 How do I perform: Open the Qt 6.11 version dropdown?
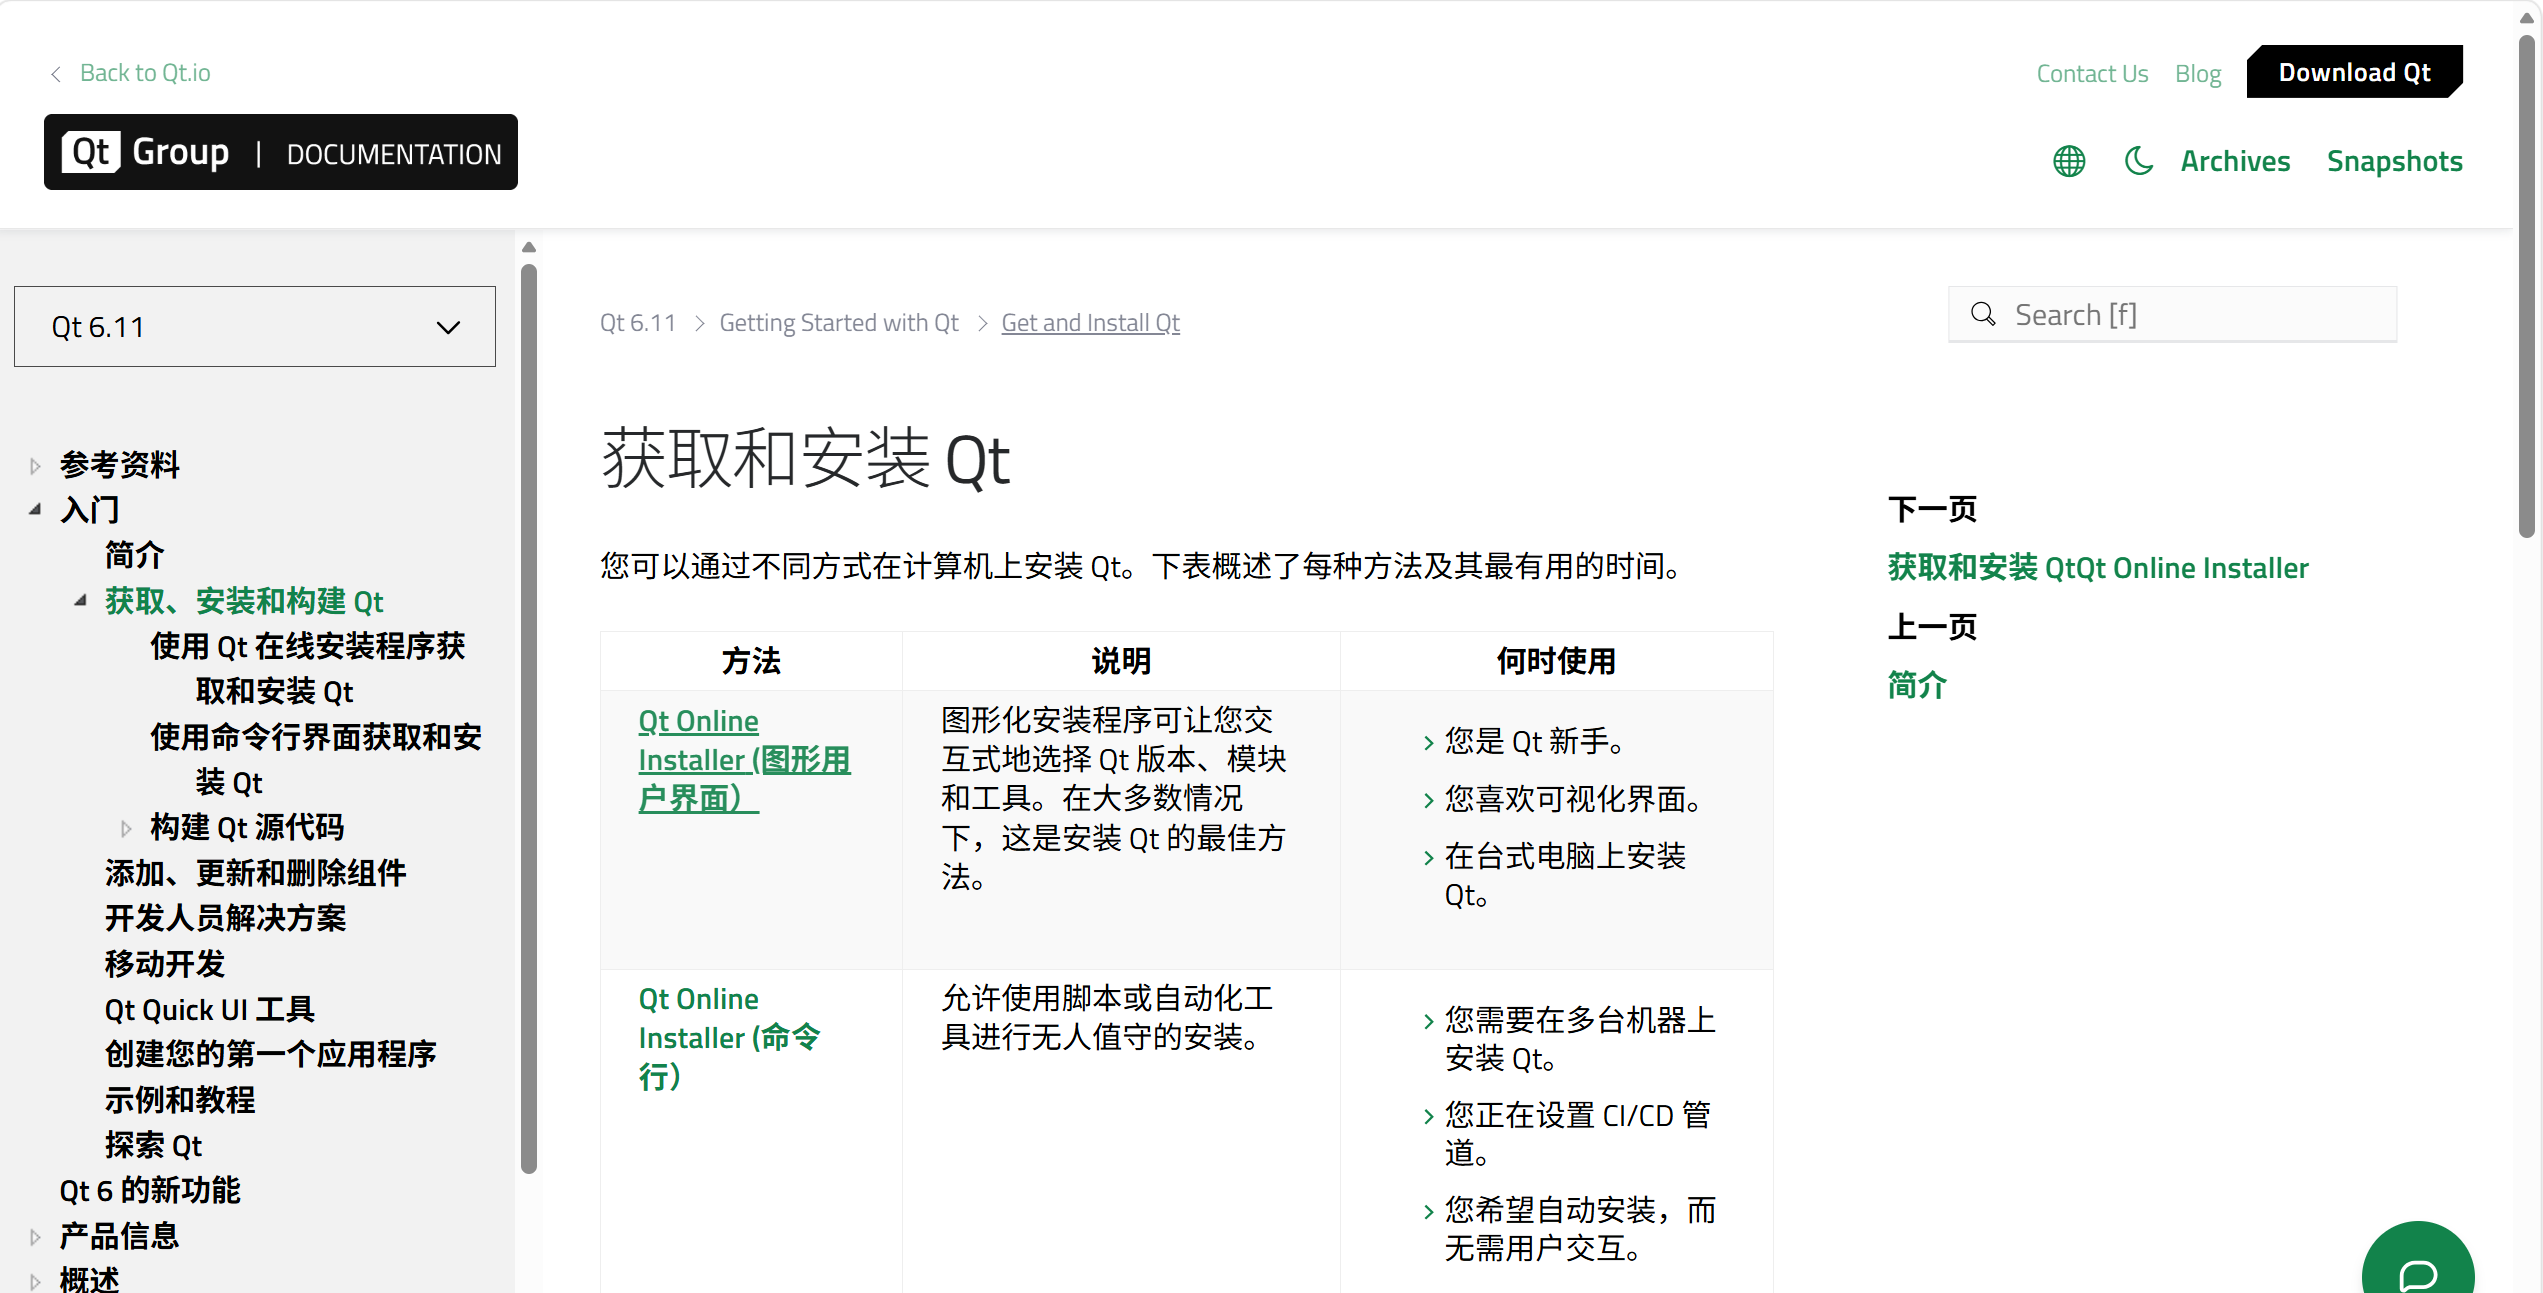(x=255, y=327)
